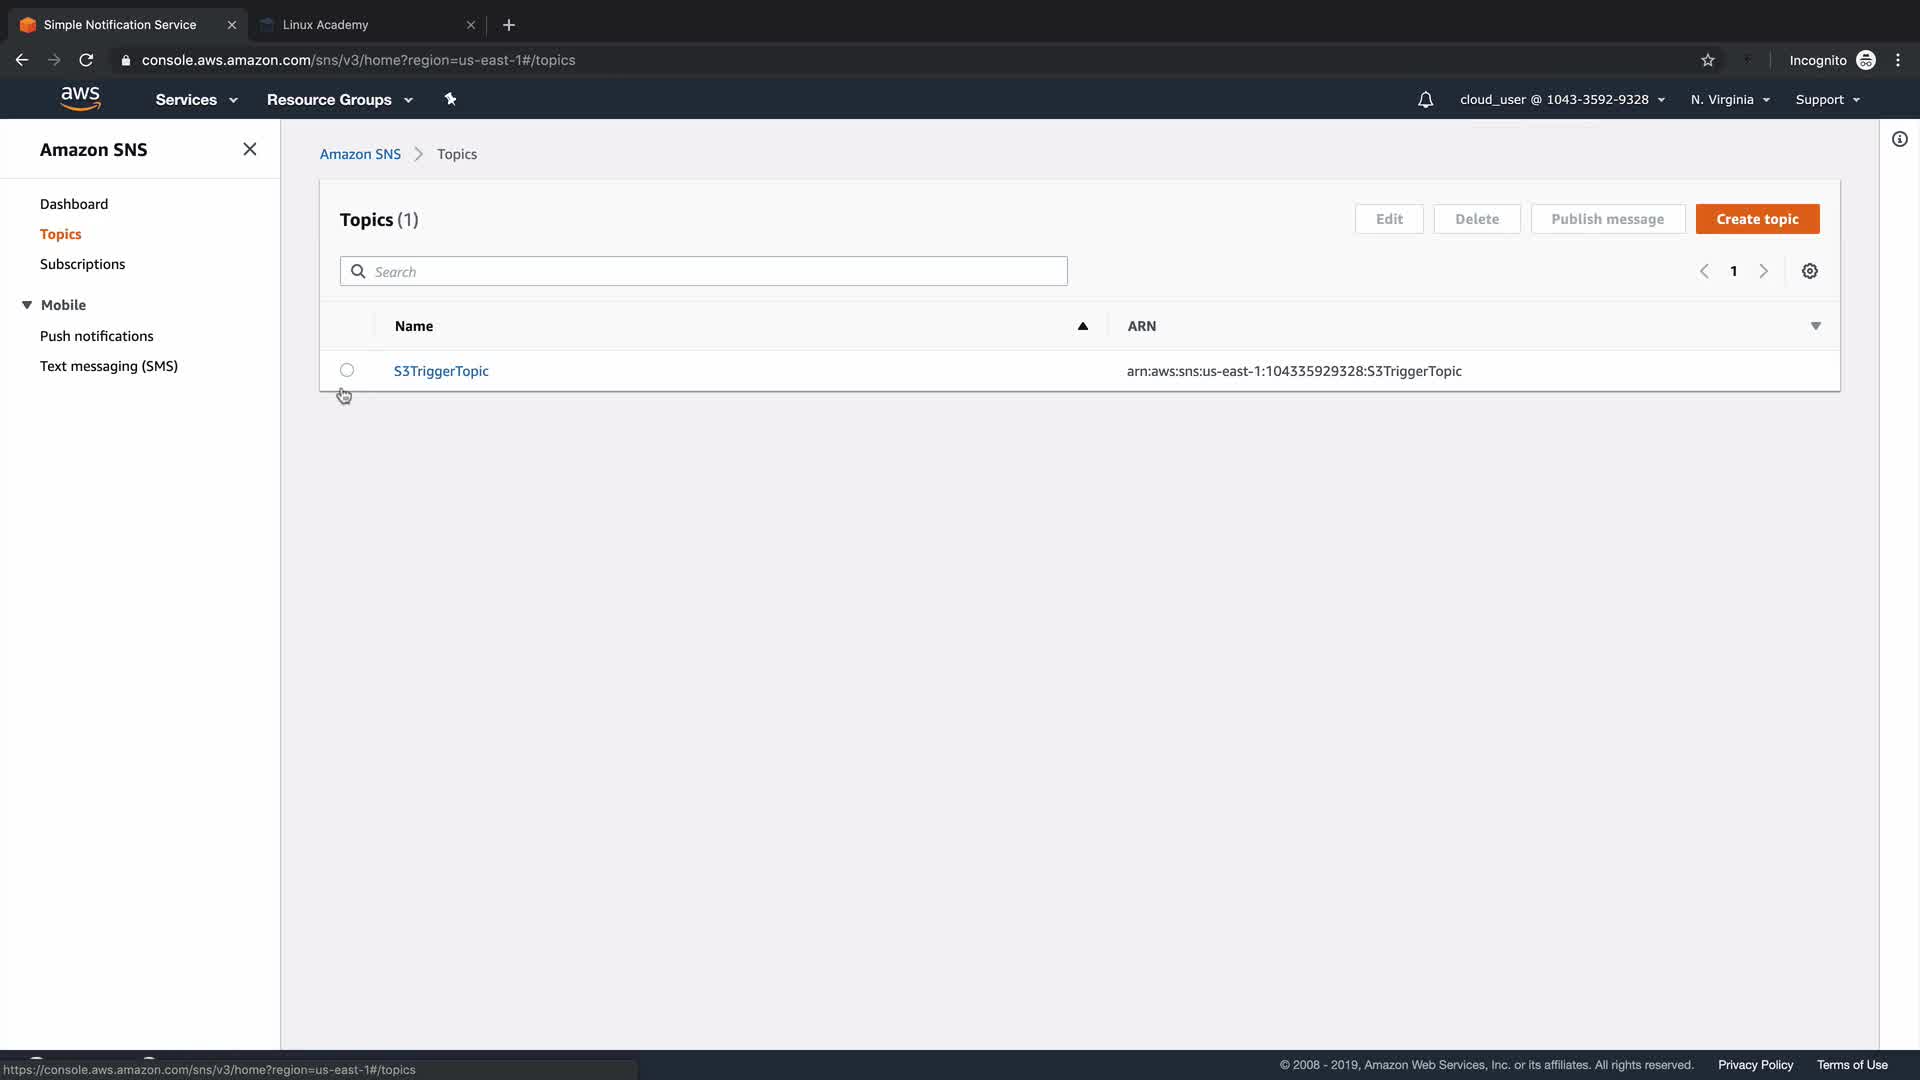This screenshot has width=1920, height=1080.
Task: Toggle ARN column sort arrow
Action: [x=1815, y=326]
